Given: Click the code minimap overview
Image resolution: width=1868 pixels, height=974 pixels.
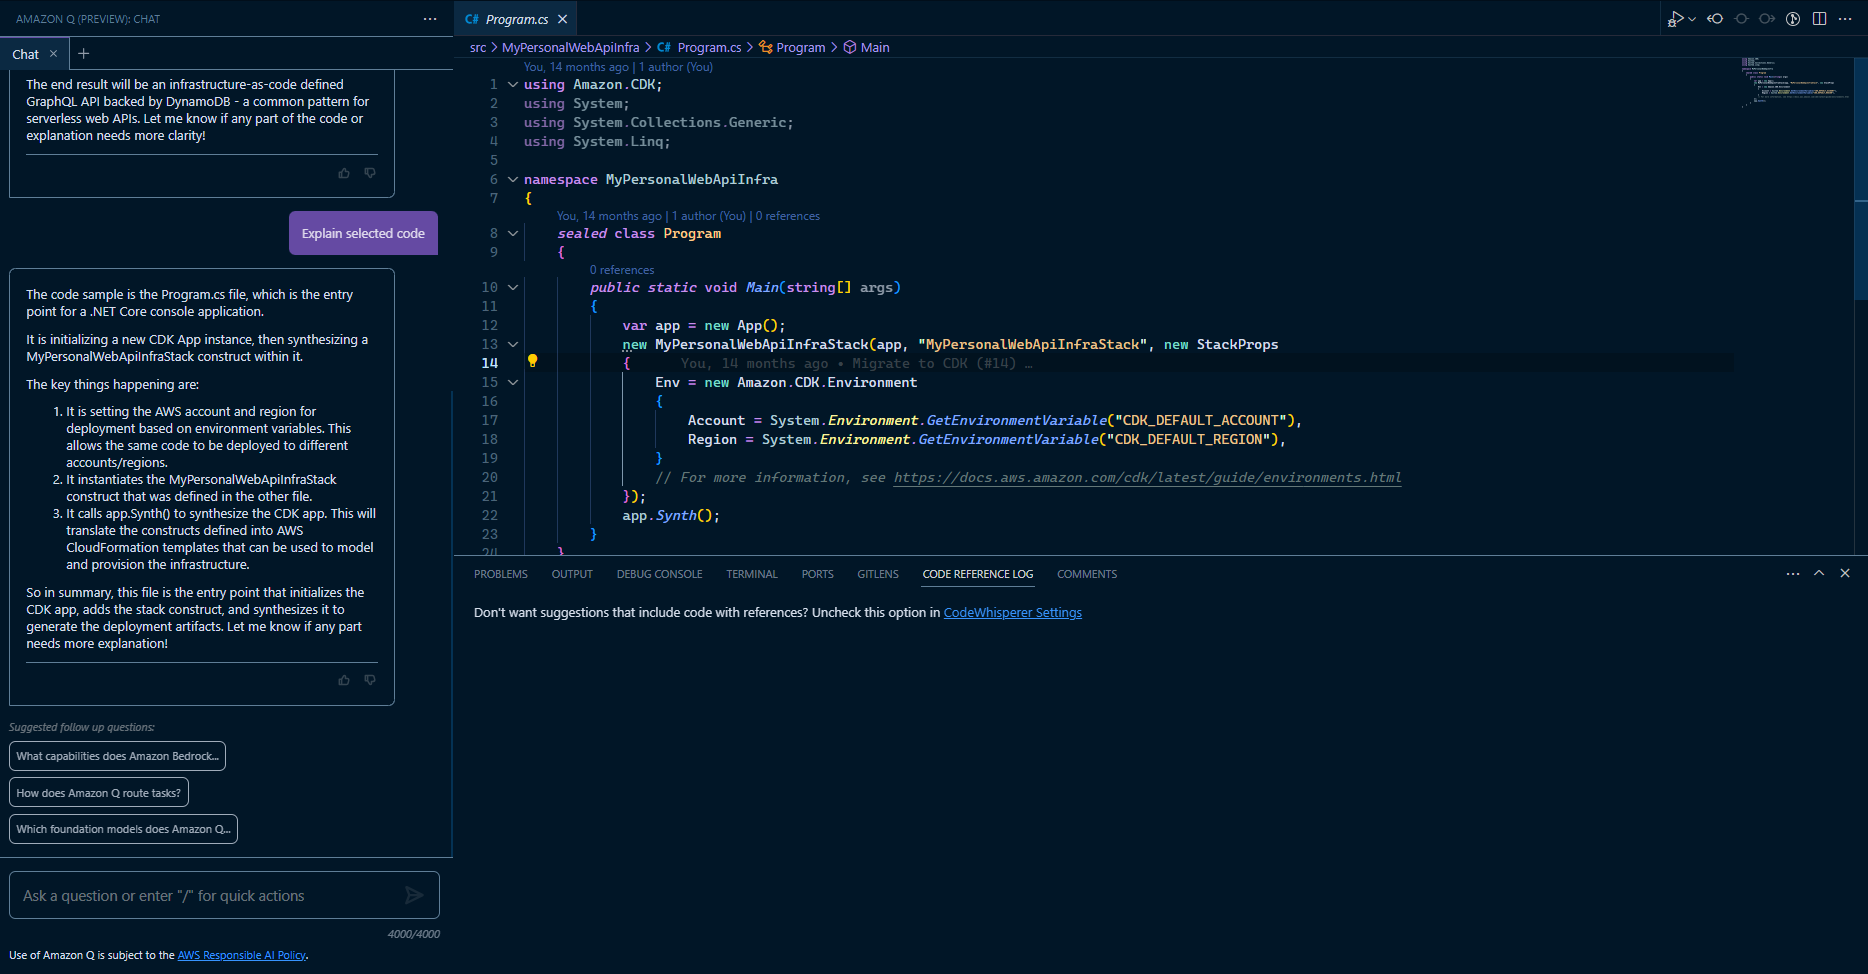Looking at the screenshot, I should pyautogui.click(x=1794, y=82).
